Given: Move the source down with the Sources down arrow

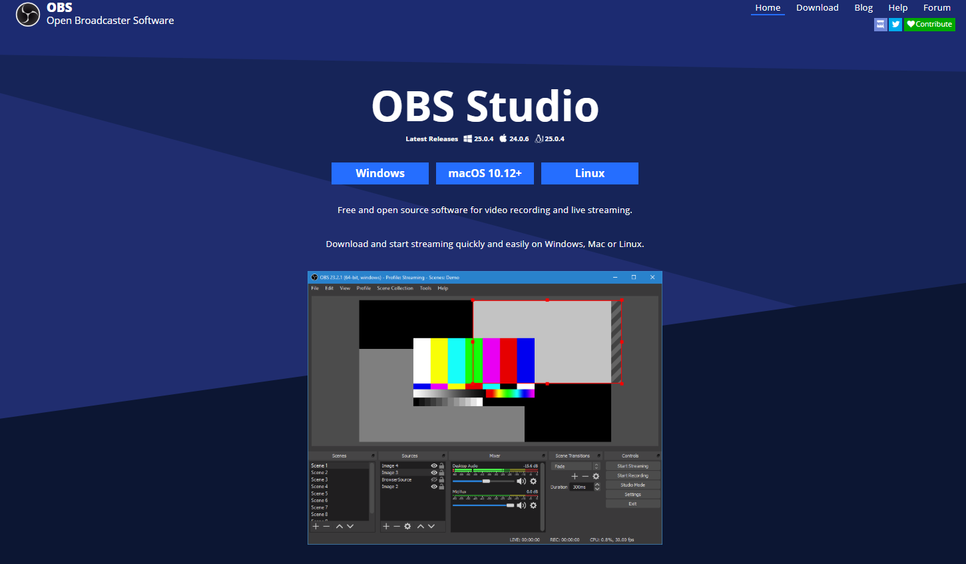Looking at the screenshot, I should pos(431,526).
